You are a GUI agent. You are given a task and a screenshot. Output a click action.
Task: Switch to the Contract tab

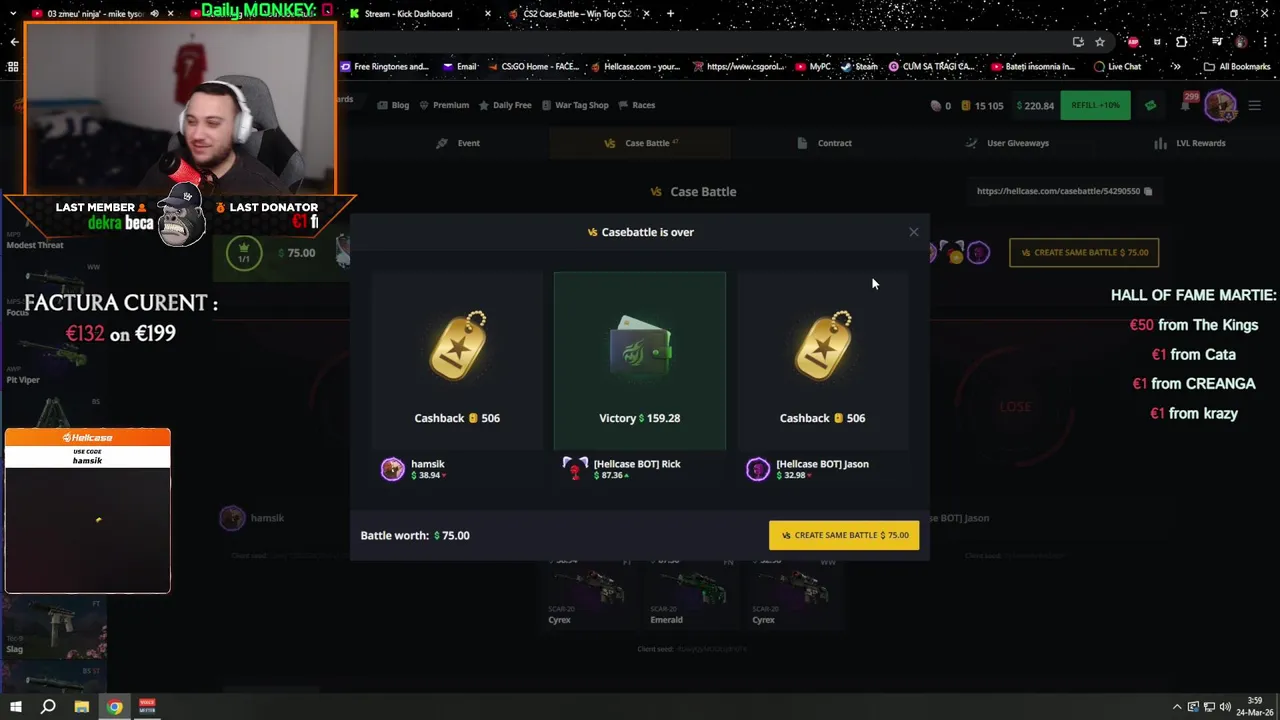point(825,143)
